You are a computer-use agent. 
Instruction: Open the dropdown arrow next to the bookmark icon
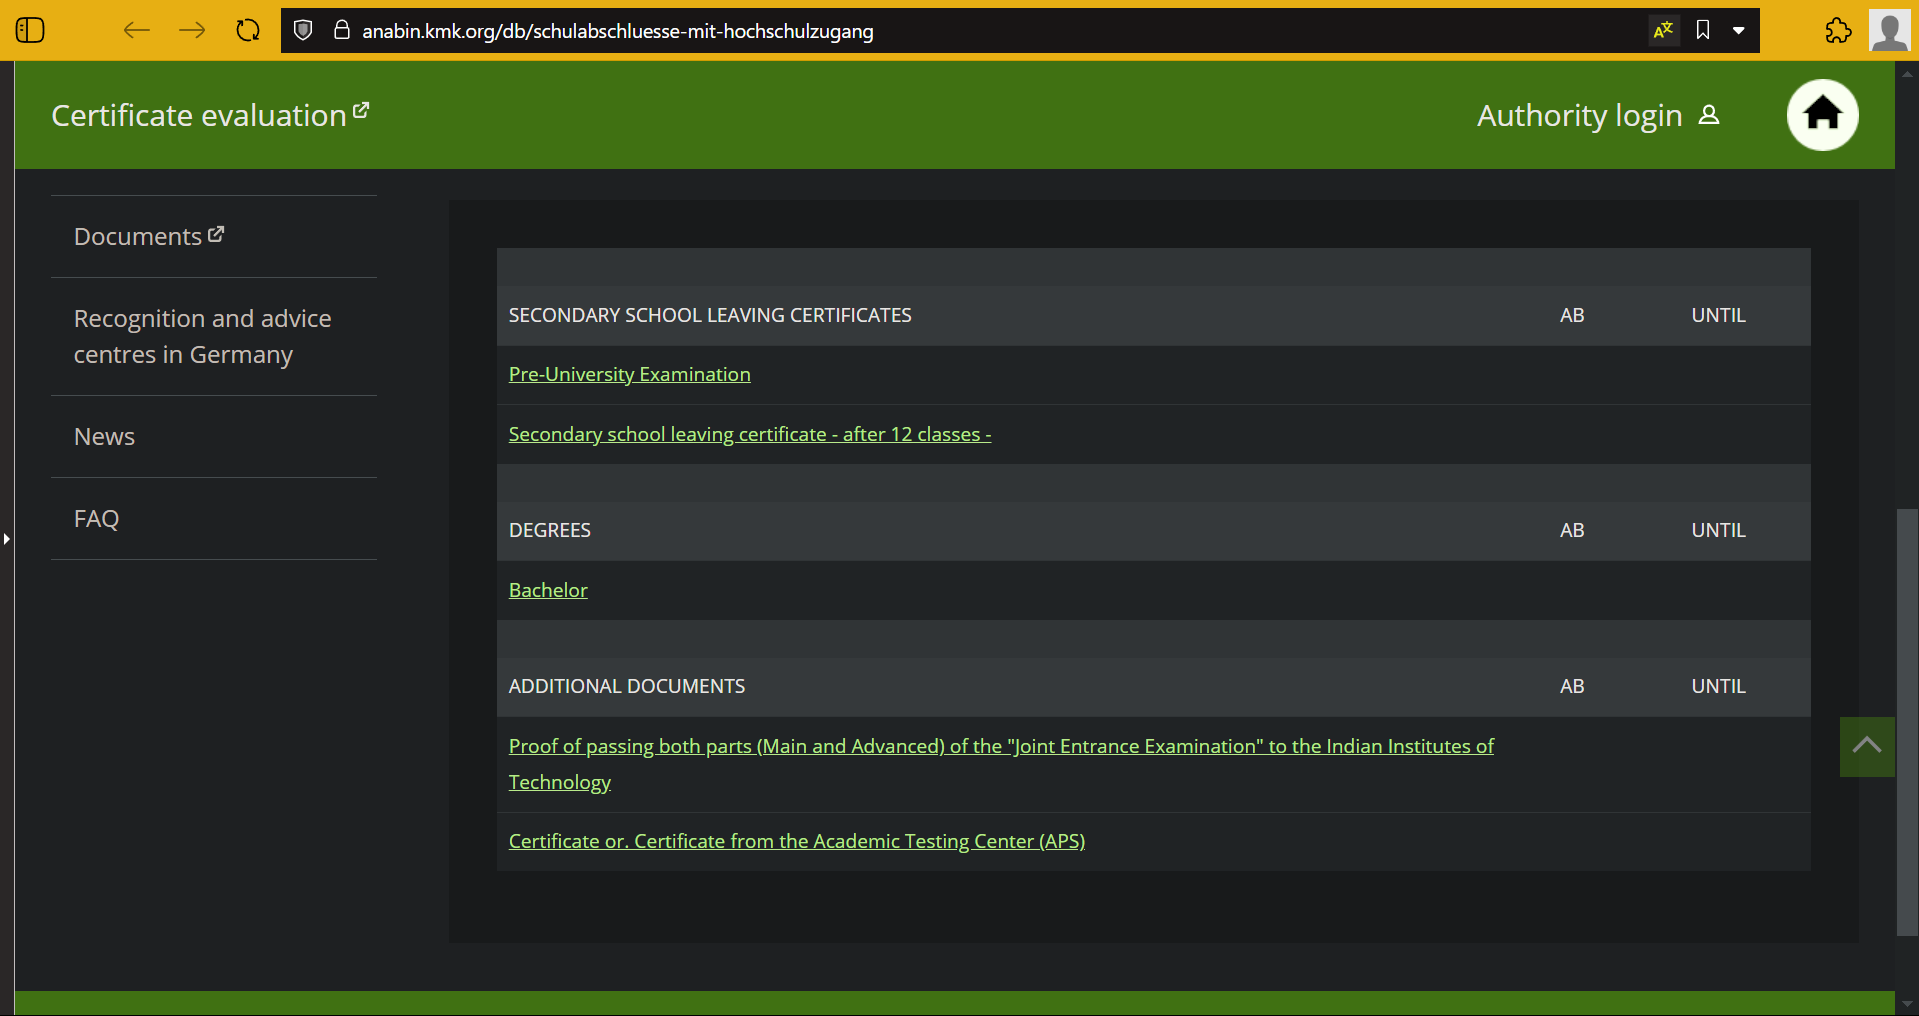(1739, 30)
